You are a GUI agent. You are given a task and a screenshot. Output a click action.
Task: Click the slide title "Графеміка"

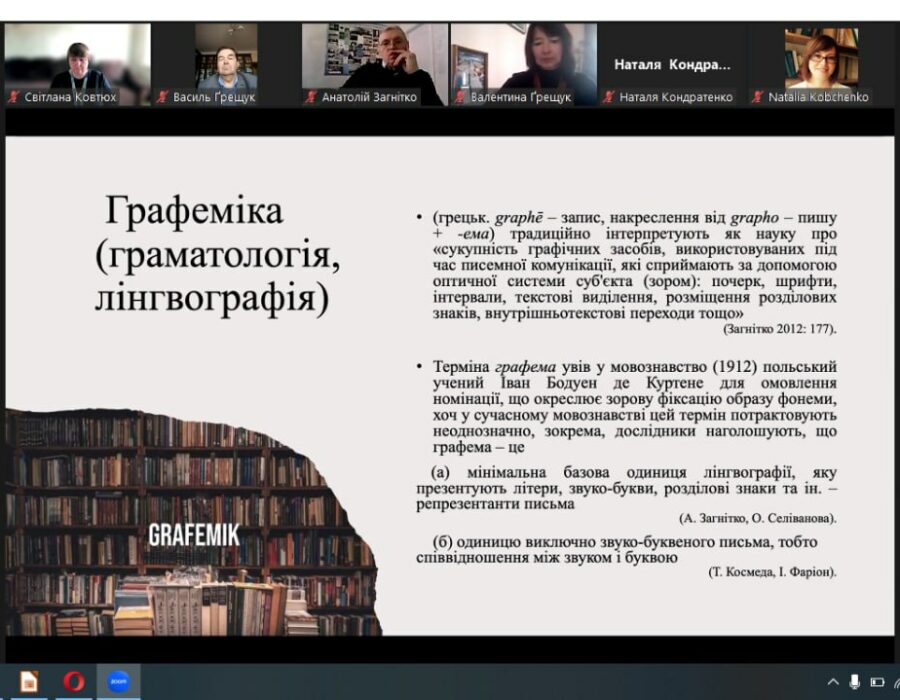coord(194,211)
